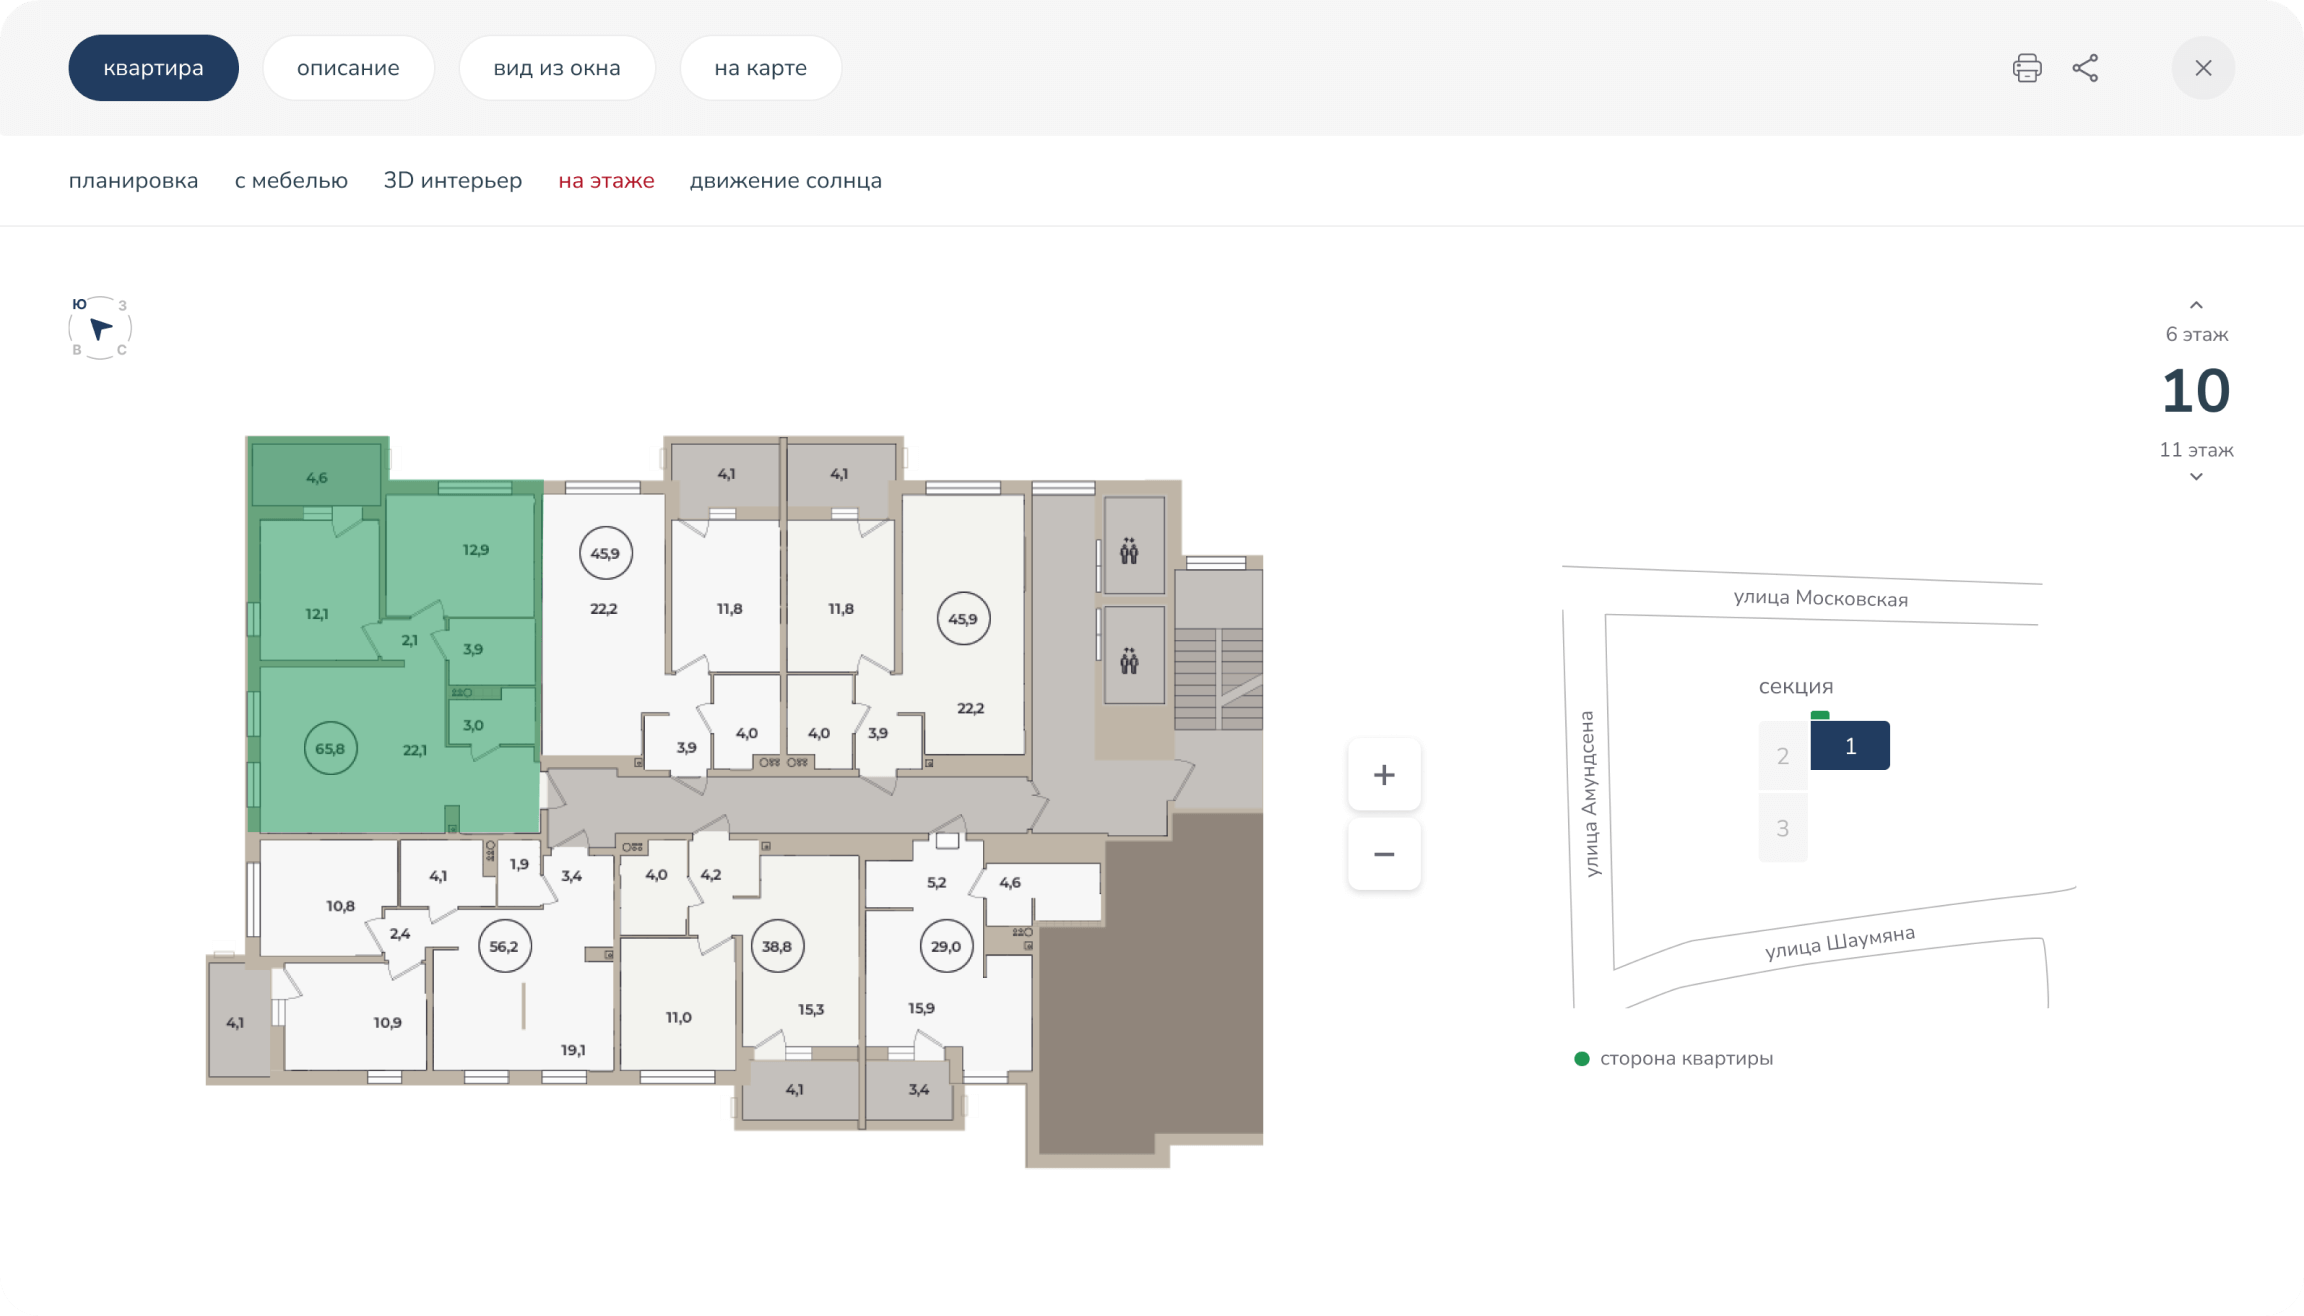Zoom in with the plus button
The image size is (2304, 1316).
pyautogui.click(x=1384, y=775)
